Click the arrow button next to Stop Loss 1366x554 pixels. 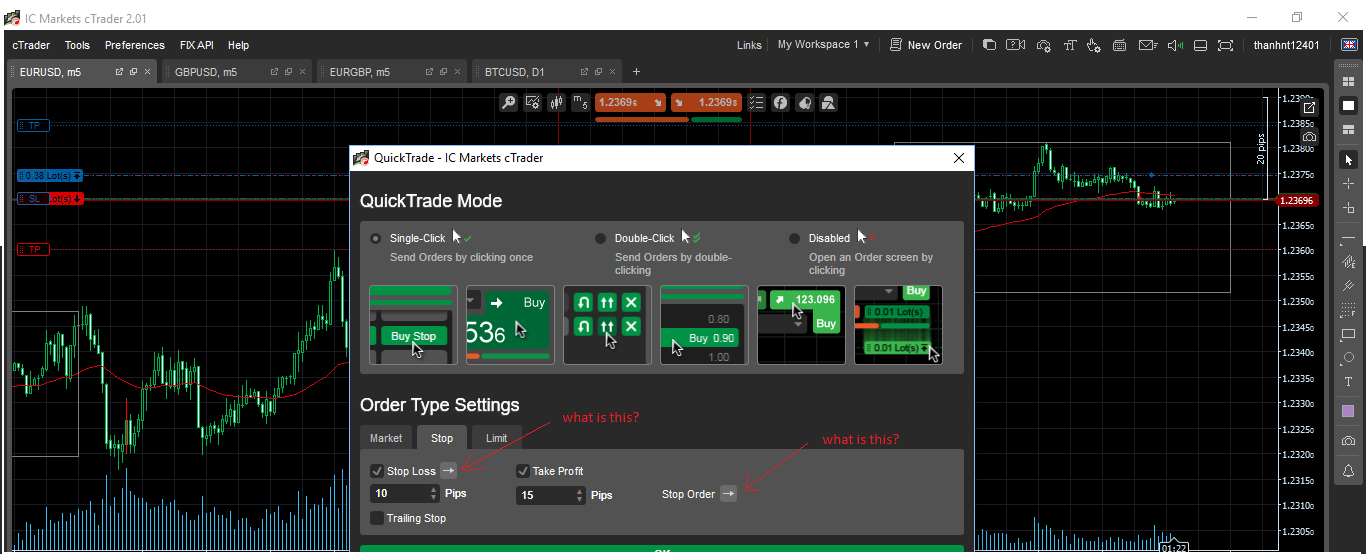[x=449, y=471]
